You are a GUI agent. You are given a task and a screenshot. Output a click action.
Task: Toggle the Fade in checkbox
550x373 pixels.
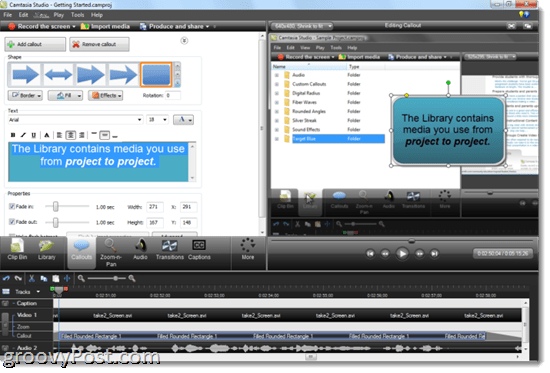[12, 206]
